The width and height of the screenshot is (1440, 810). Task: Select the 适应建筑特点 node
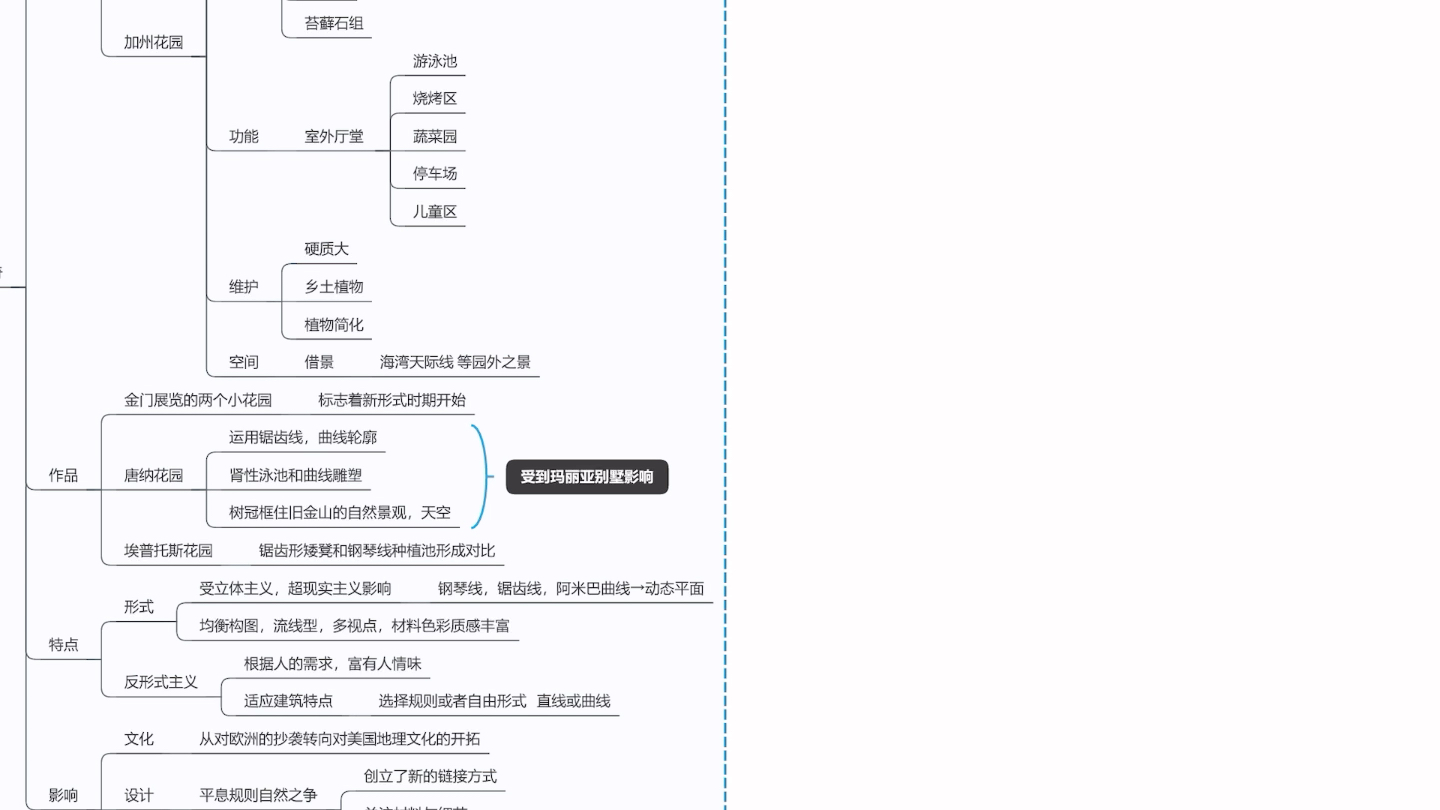click(288, 701)
